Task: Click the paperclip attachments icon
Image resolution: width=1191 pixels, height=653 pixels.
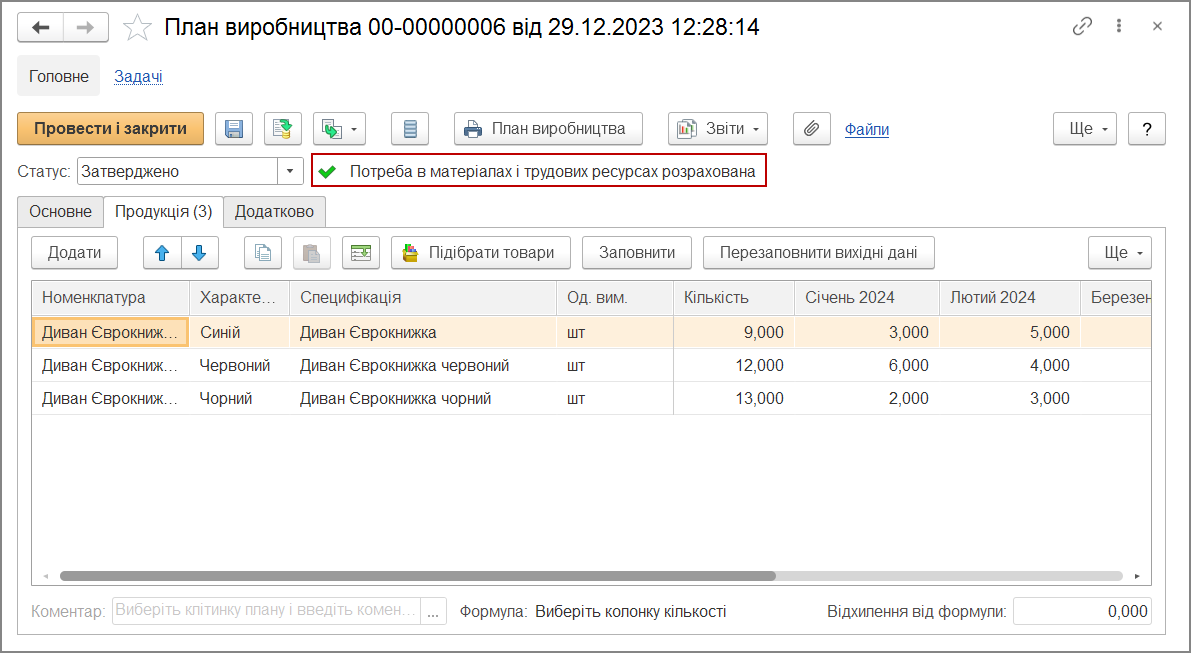Action: (812, 129)
